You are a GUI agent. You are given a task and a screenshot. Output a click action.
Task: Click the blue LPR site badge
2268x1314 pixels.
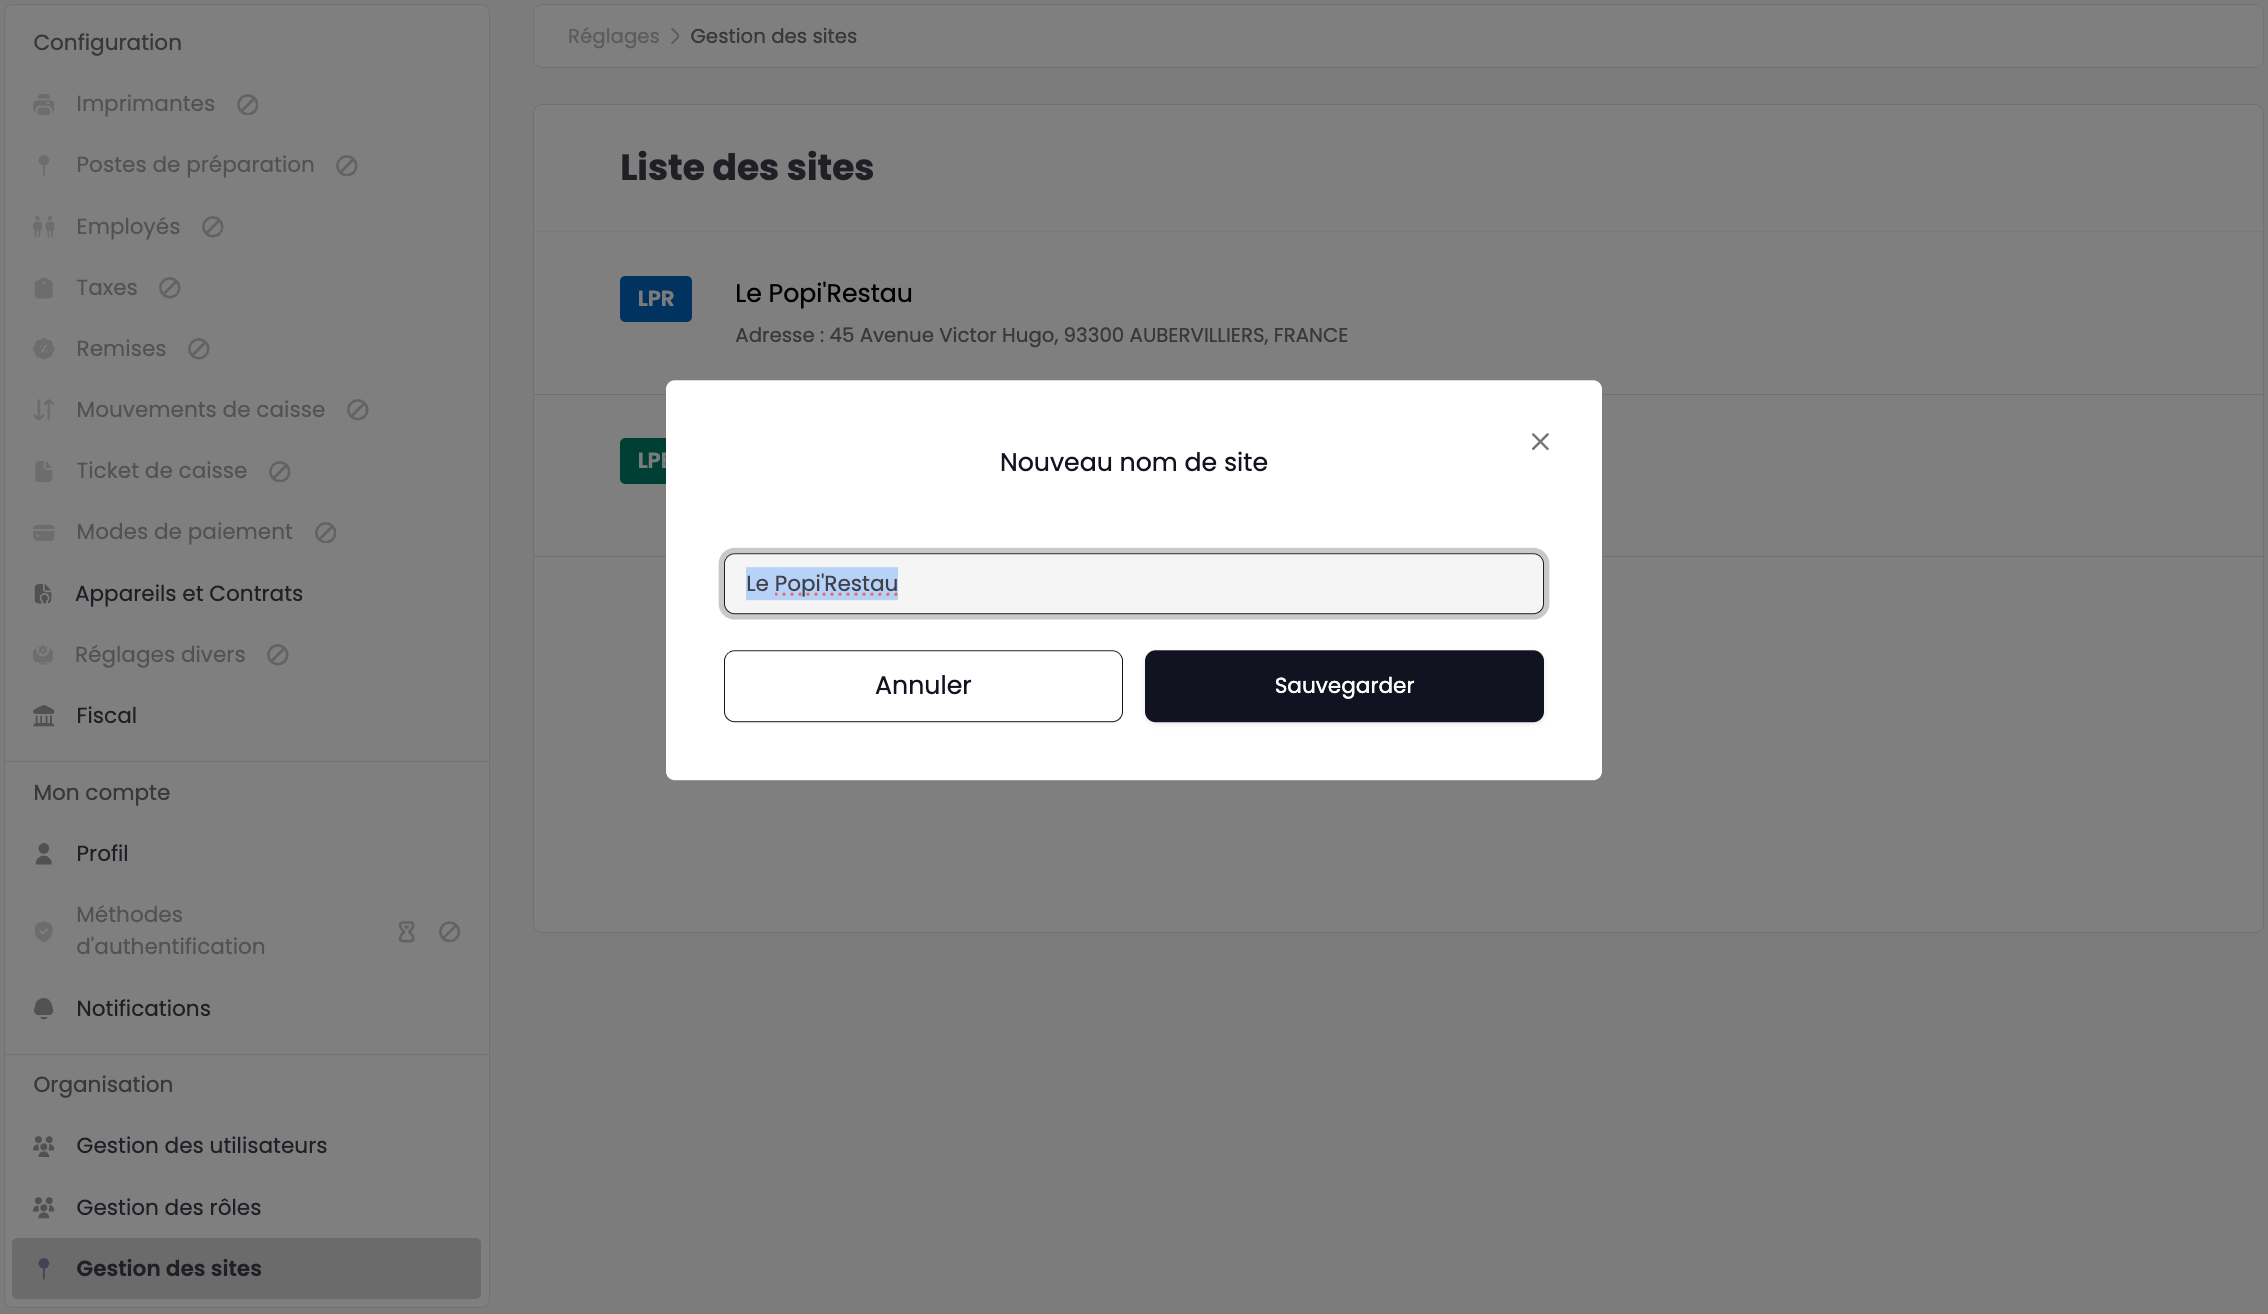click(x=656, y=299)
